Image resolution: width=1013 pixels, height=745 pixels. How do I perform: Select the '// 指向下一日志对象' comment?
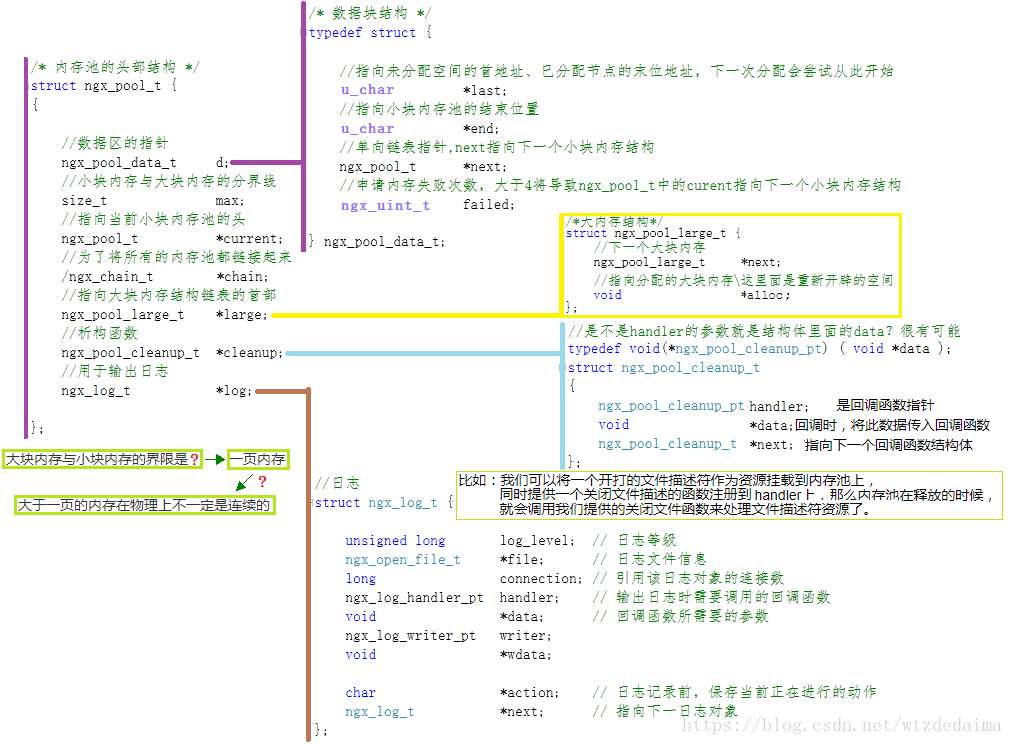click(665, 711)
